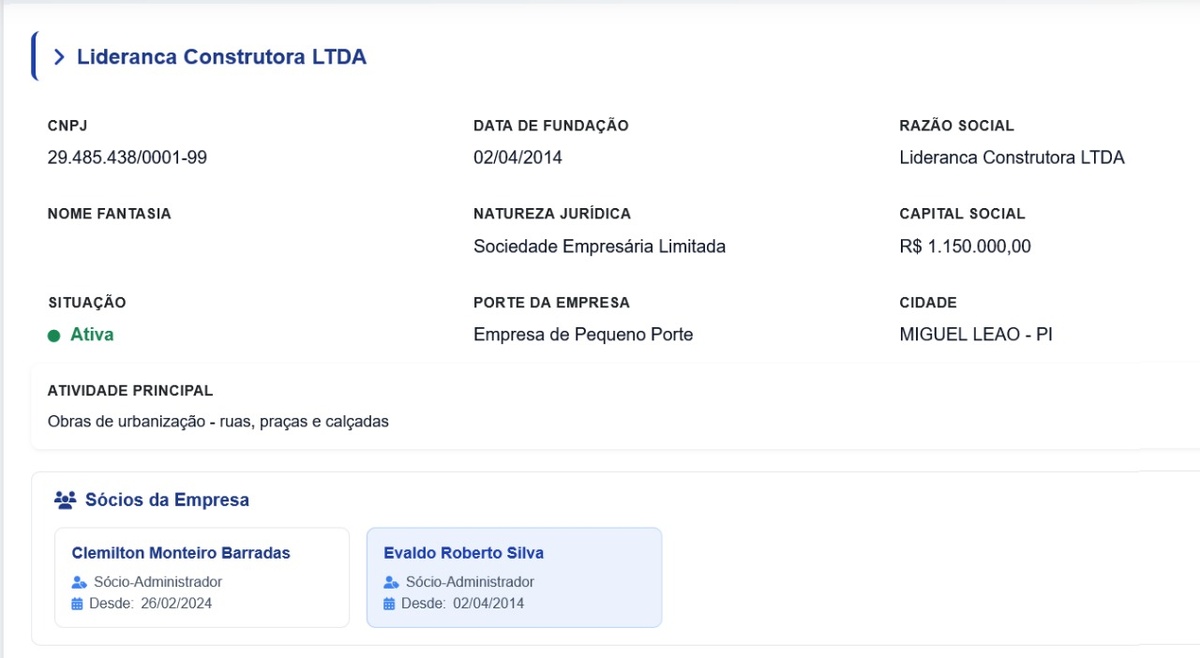Click the Evaldo Roberto Silva name link

click(x=465, y=552)
